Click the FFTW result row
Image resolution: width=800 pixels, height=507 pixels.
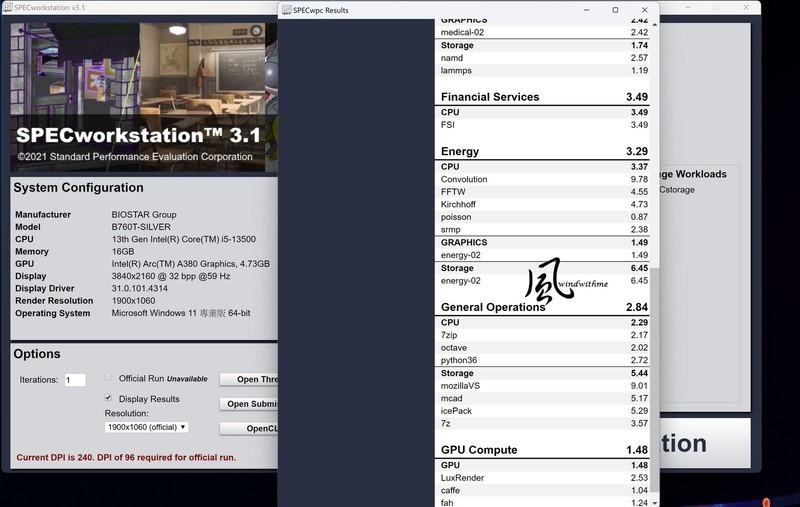(x=543, y=192)
